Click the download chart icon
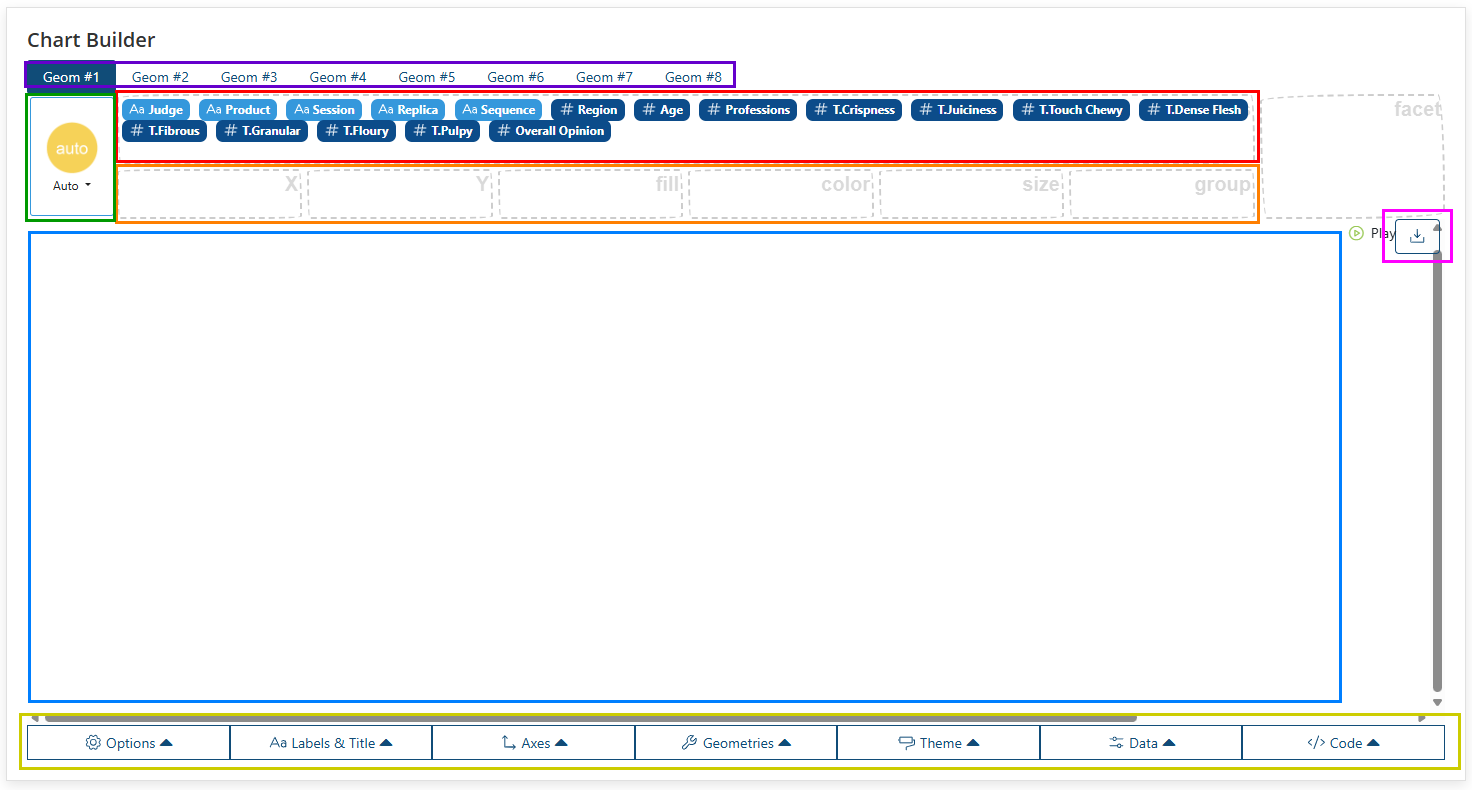 click(1416, 236)
